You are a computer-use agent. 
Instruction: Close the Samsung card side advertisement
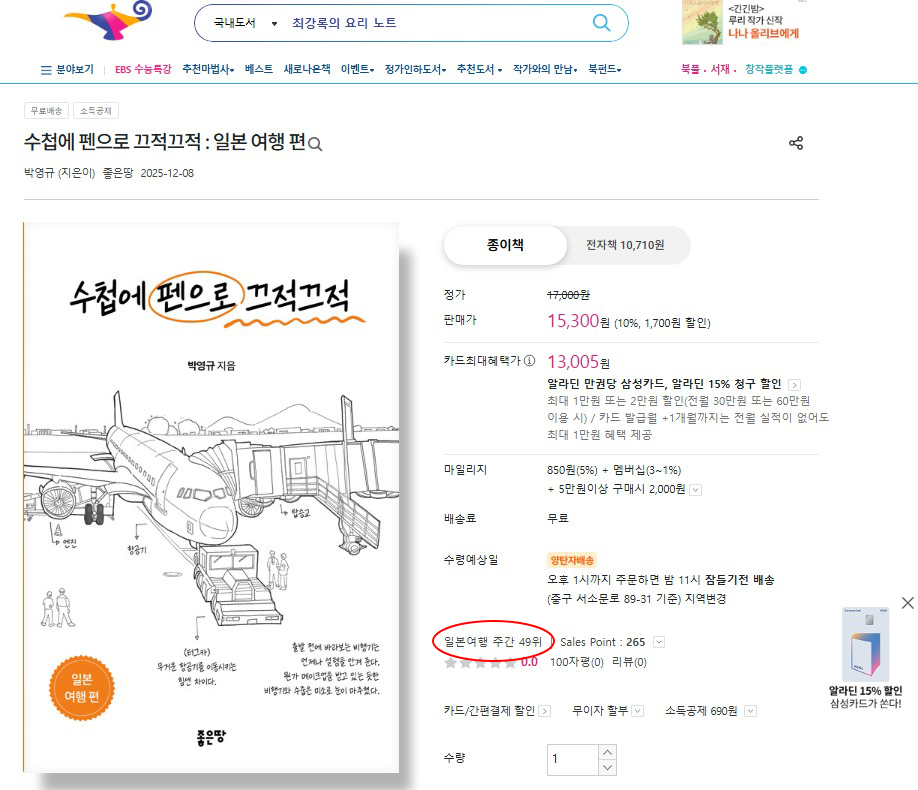tap(907, 602)
